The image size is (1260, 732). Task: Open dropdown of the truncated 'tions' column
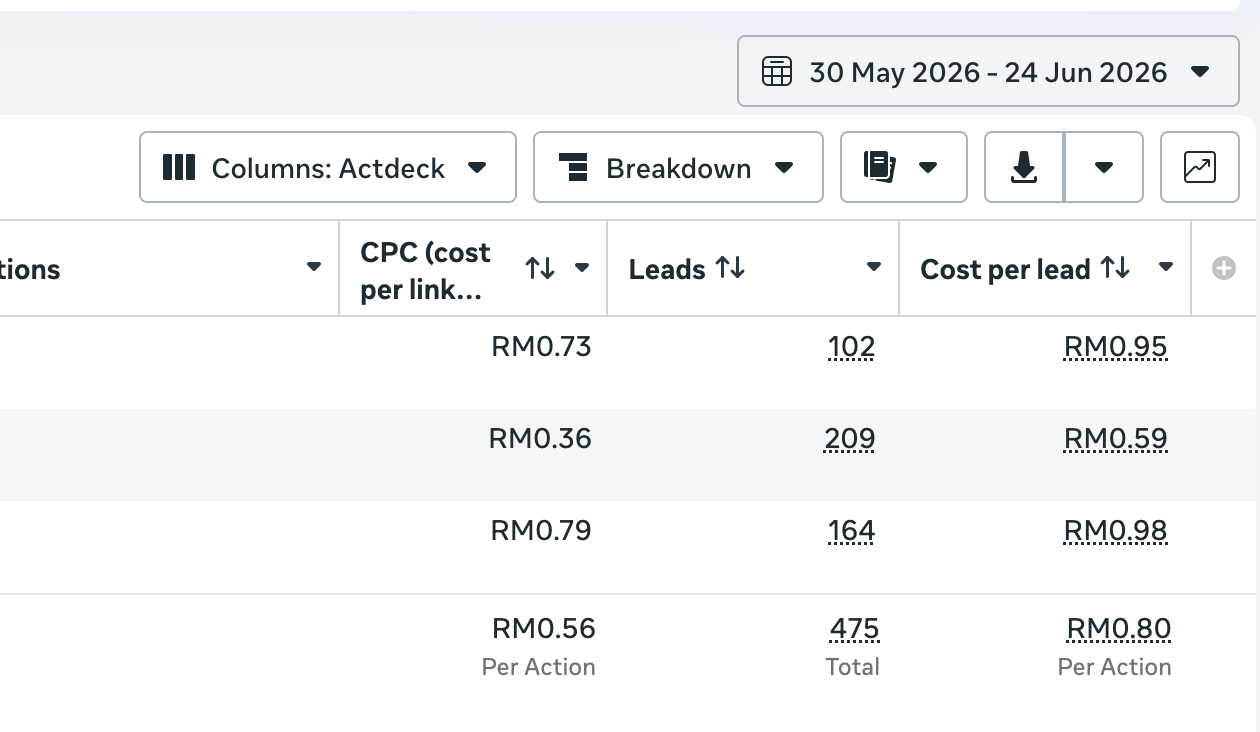pyautogui.click(x=314, y=267)
